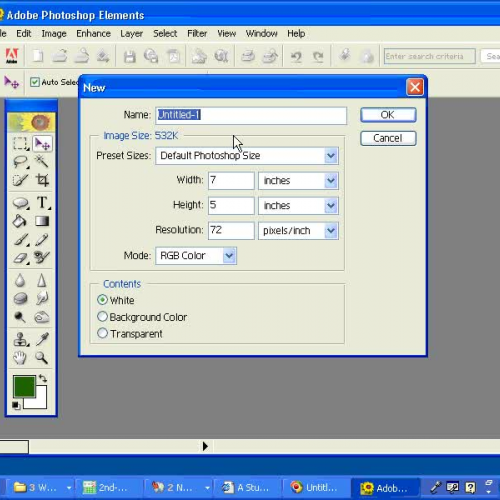The height and width of the screenshot is (500, 500).
Task: Choose Background Color contents option
Action: pyautogui.click(x=102, y=316)
